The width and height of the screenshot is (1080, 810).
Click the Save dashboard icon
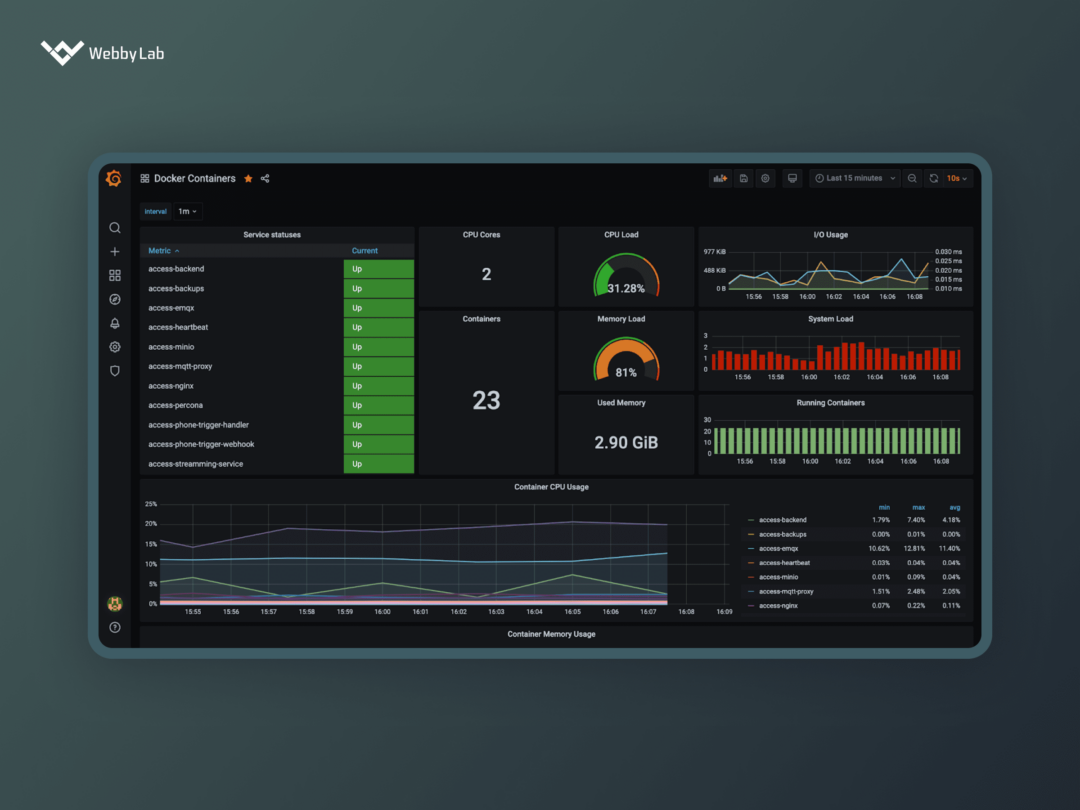coord(744,178)
